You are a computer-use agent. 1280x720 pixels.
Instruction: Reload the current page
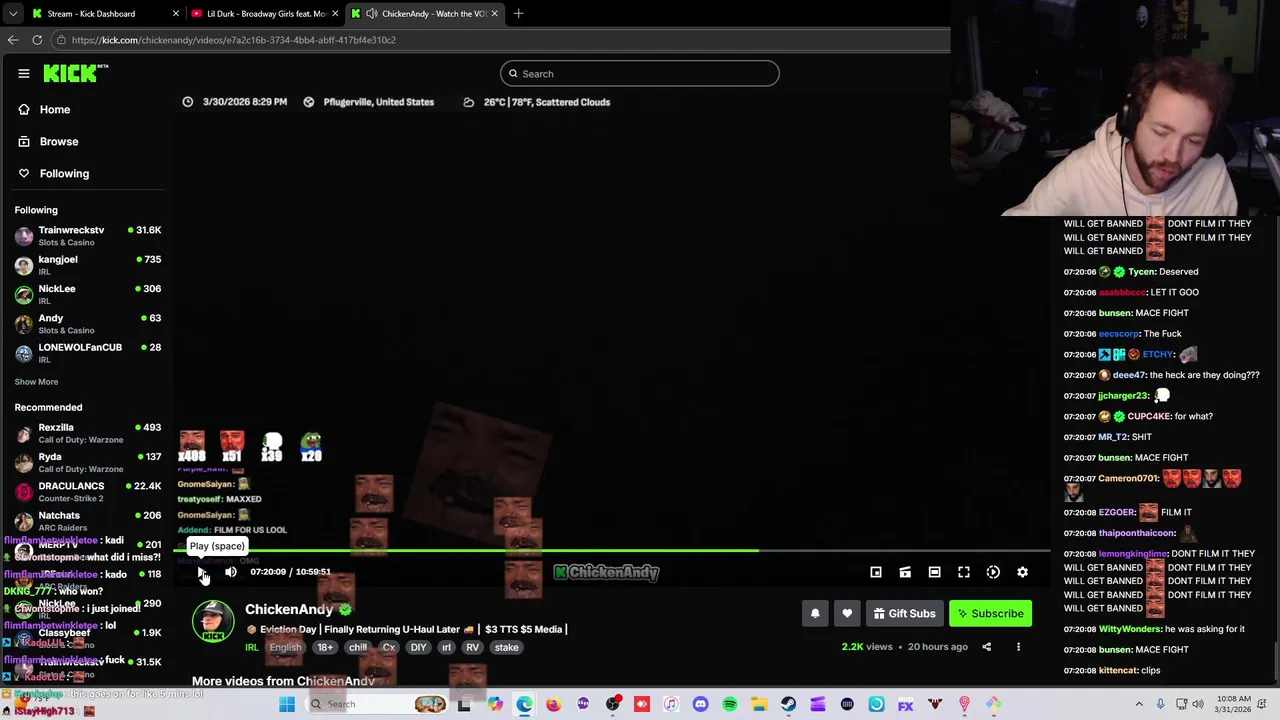pos(37,40)
